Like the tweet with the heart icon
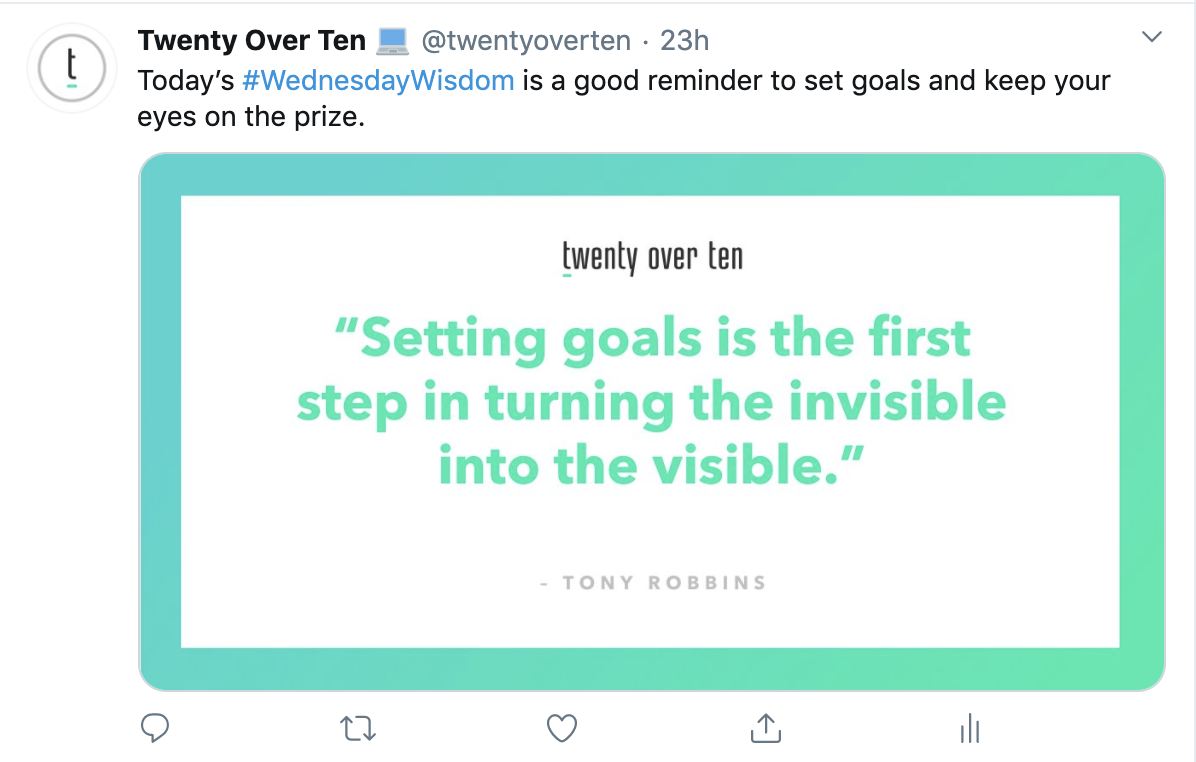This screenshot has height=762, width=1196. [x=562, y=728]
